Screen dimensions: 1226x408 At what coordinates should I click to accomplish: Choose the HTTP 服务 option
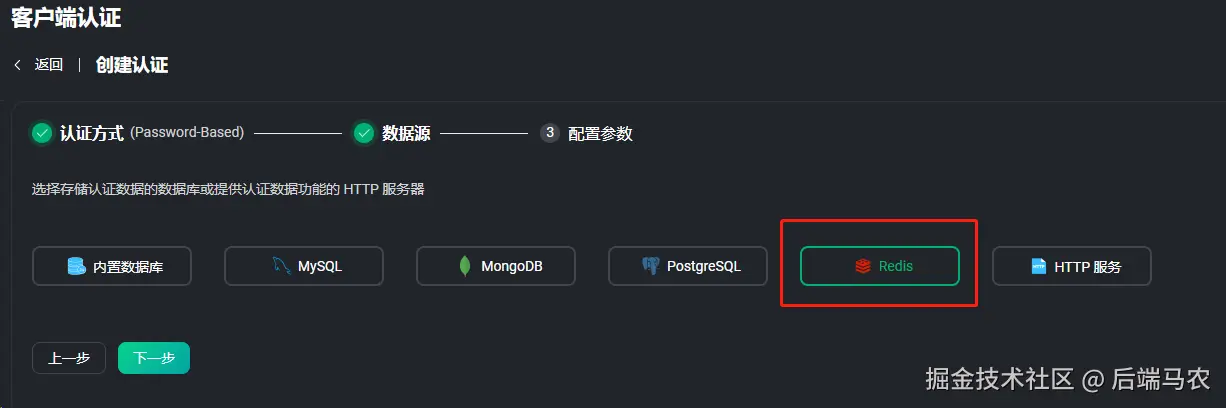coord(1072,266)
